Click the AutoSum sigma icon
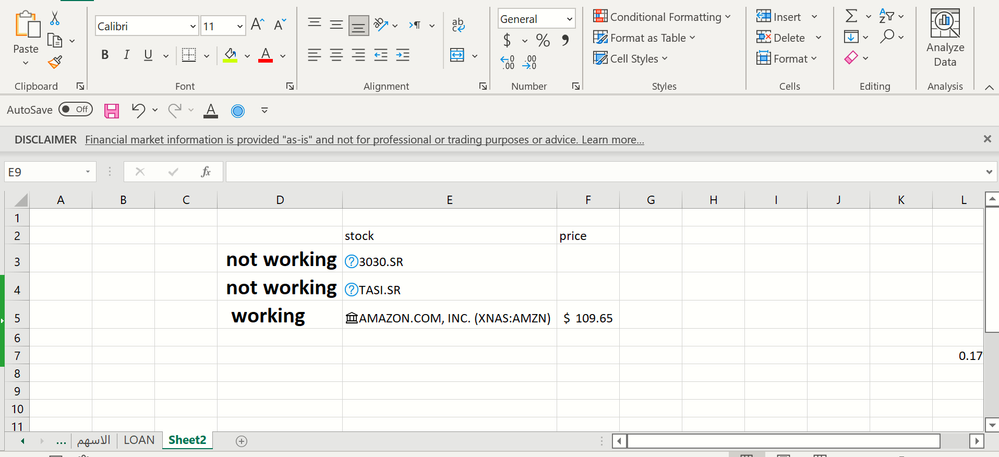 point(851,16)
